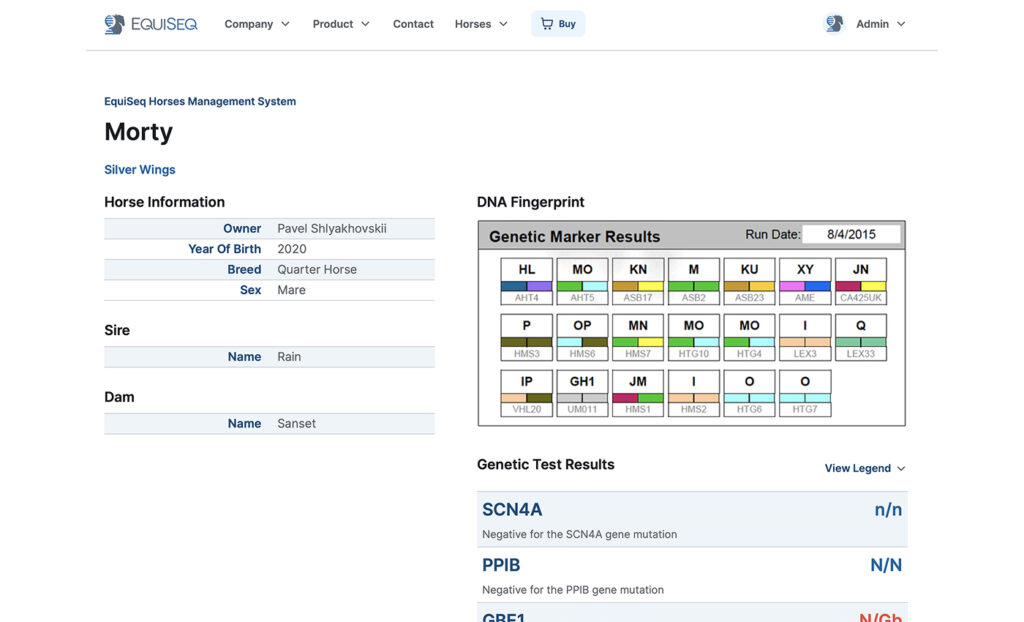The image size is (1024, 622).
Task: Click owner name Pavel Shlyakhovskii
Action: pyautogui.click(x=332, y=229)
